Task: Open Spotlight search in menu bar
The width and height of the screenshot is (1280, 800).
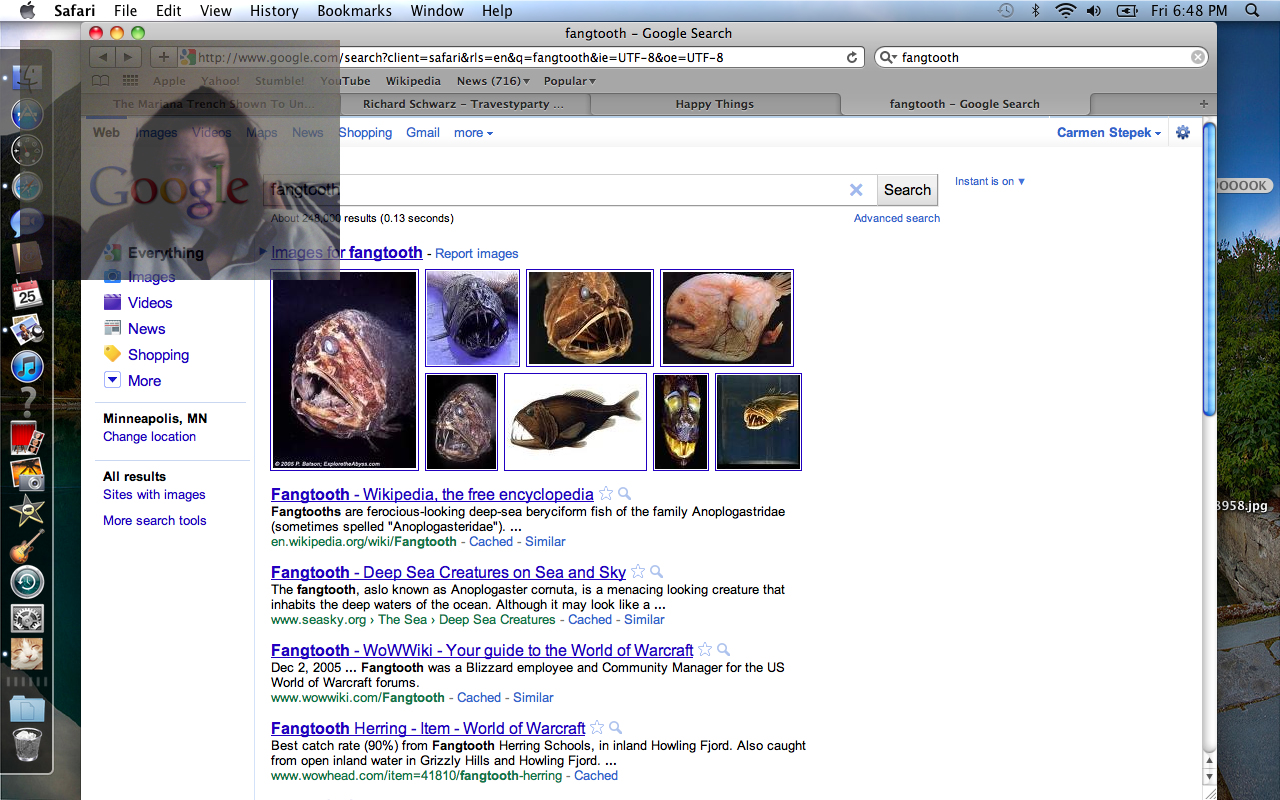Action: [x=1252, y=11]
